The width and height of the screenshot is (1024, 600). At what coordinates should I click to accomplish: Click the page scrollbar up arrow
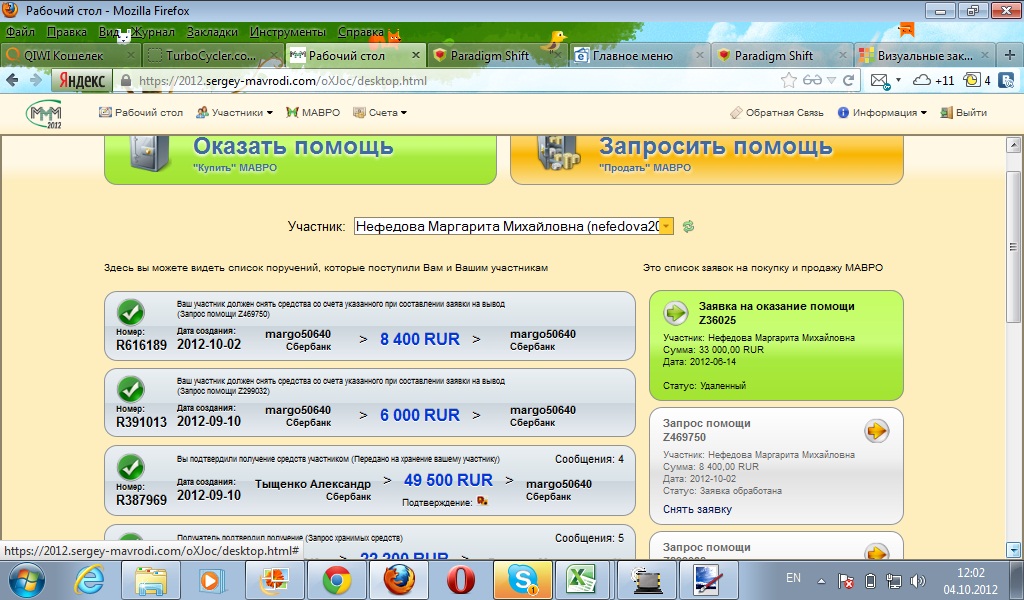tap(1014, 144)
